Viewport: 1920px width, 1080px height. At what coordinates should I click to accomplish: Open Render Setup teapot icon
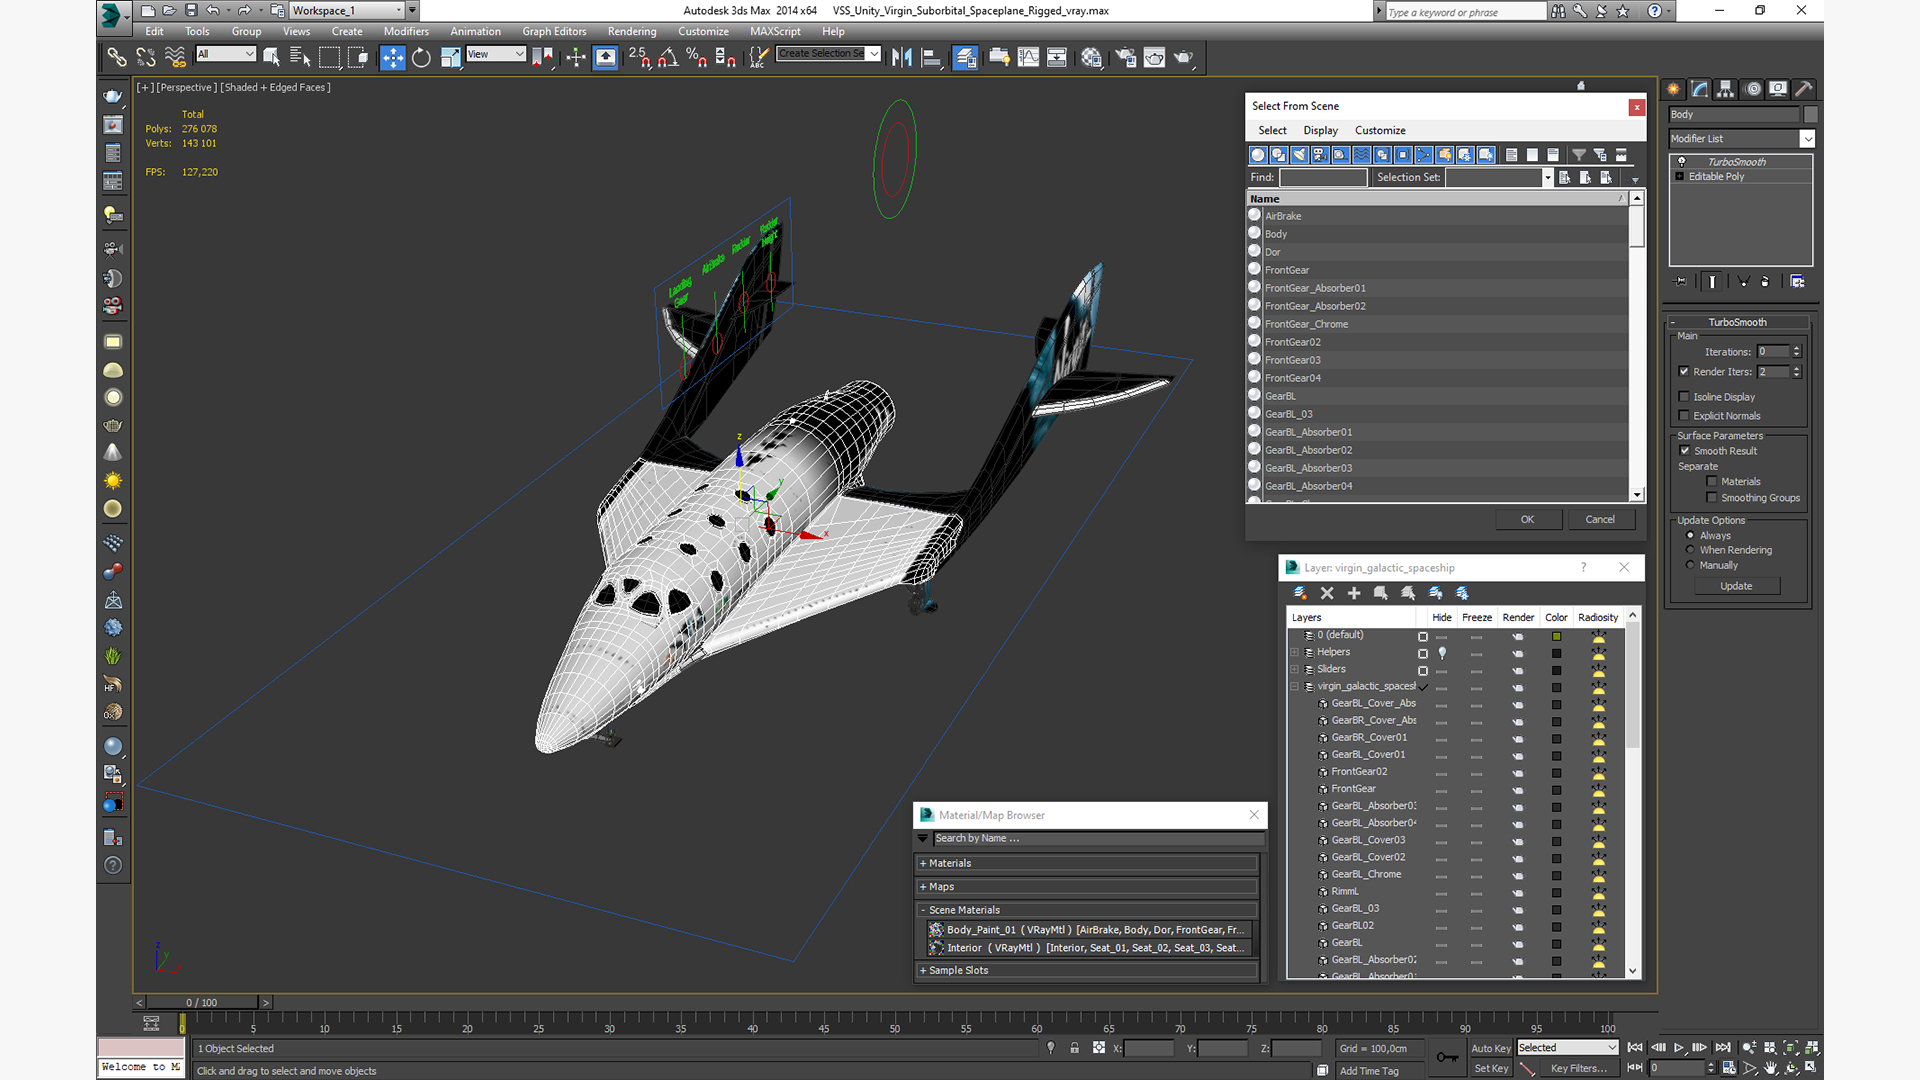(x=1125, y=57)
